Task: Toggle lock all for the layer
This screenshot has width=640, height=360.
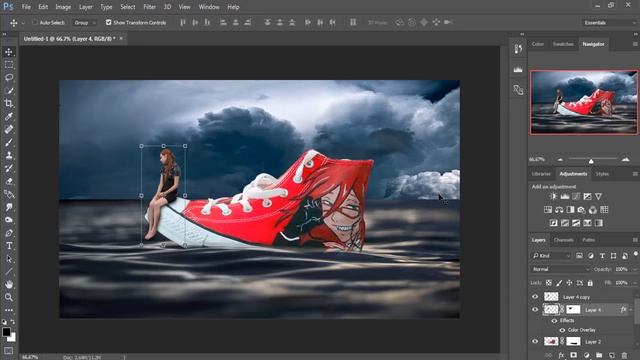Action: point(590,282)
